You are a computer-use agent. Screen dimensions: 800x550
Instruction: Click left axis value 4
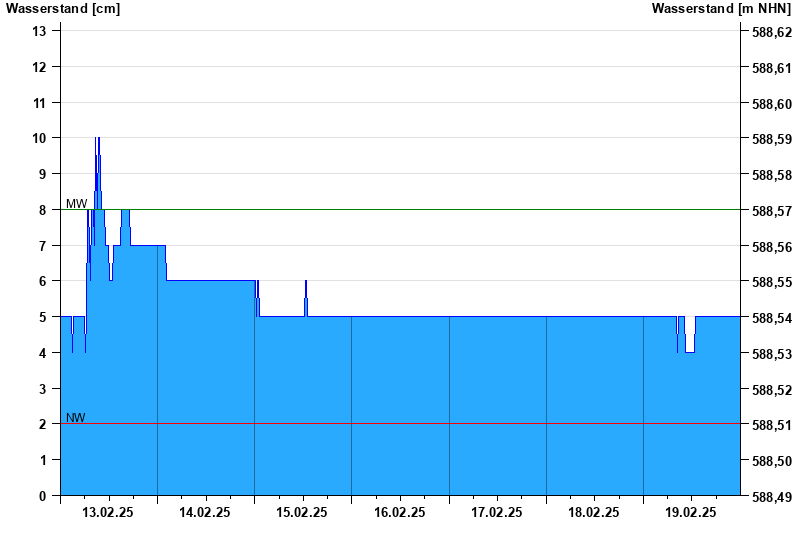(42, 353)
